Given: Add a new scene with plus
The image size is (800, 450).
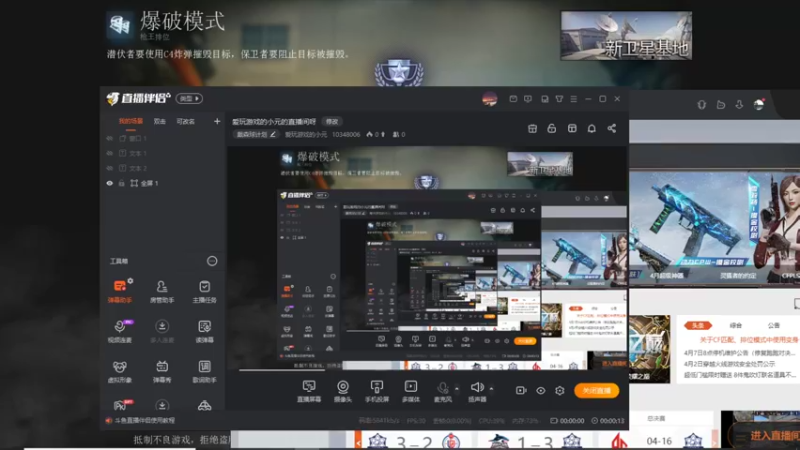Looking at the screenshot, I should (217, 121).
